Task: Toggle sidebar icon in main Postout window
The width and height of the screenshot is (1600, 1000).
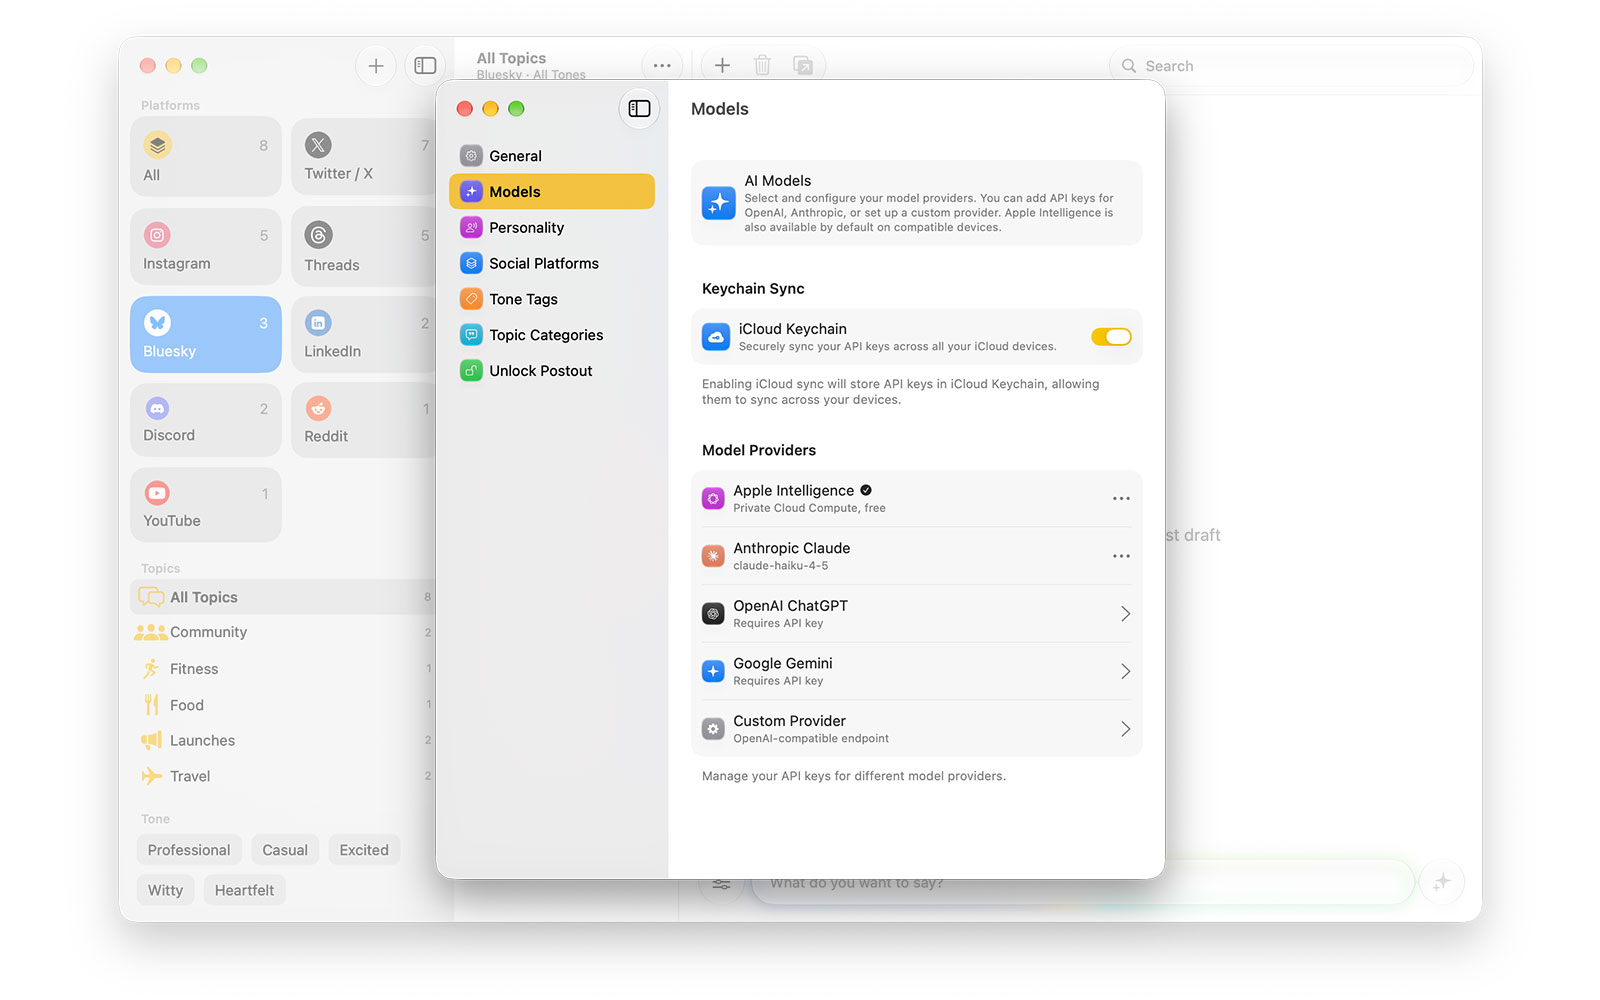Action: point(425,66)
